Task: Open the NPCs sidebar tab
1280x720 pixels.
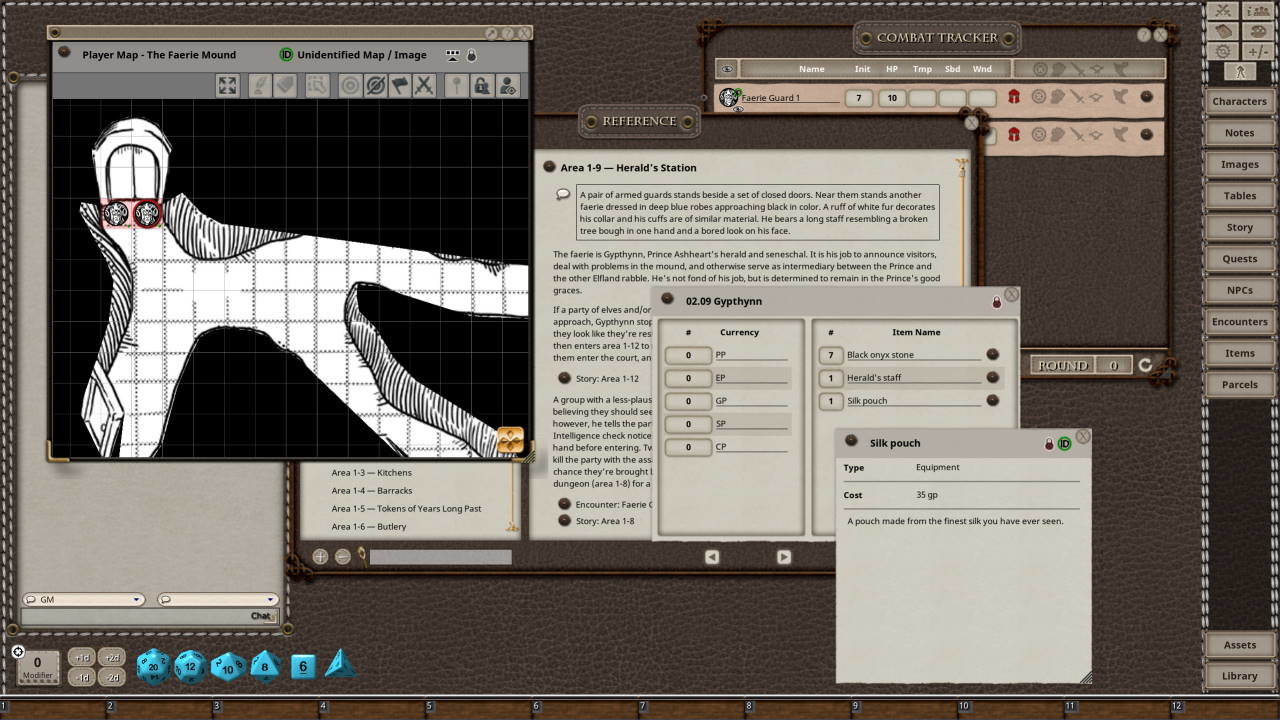Action: click(1239, 290)
